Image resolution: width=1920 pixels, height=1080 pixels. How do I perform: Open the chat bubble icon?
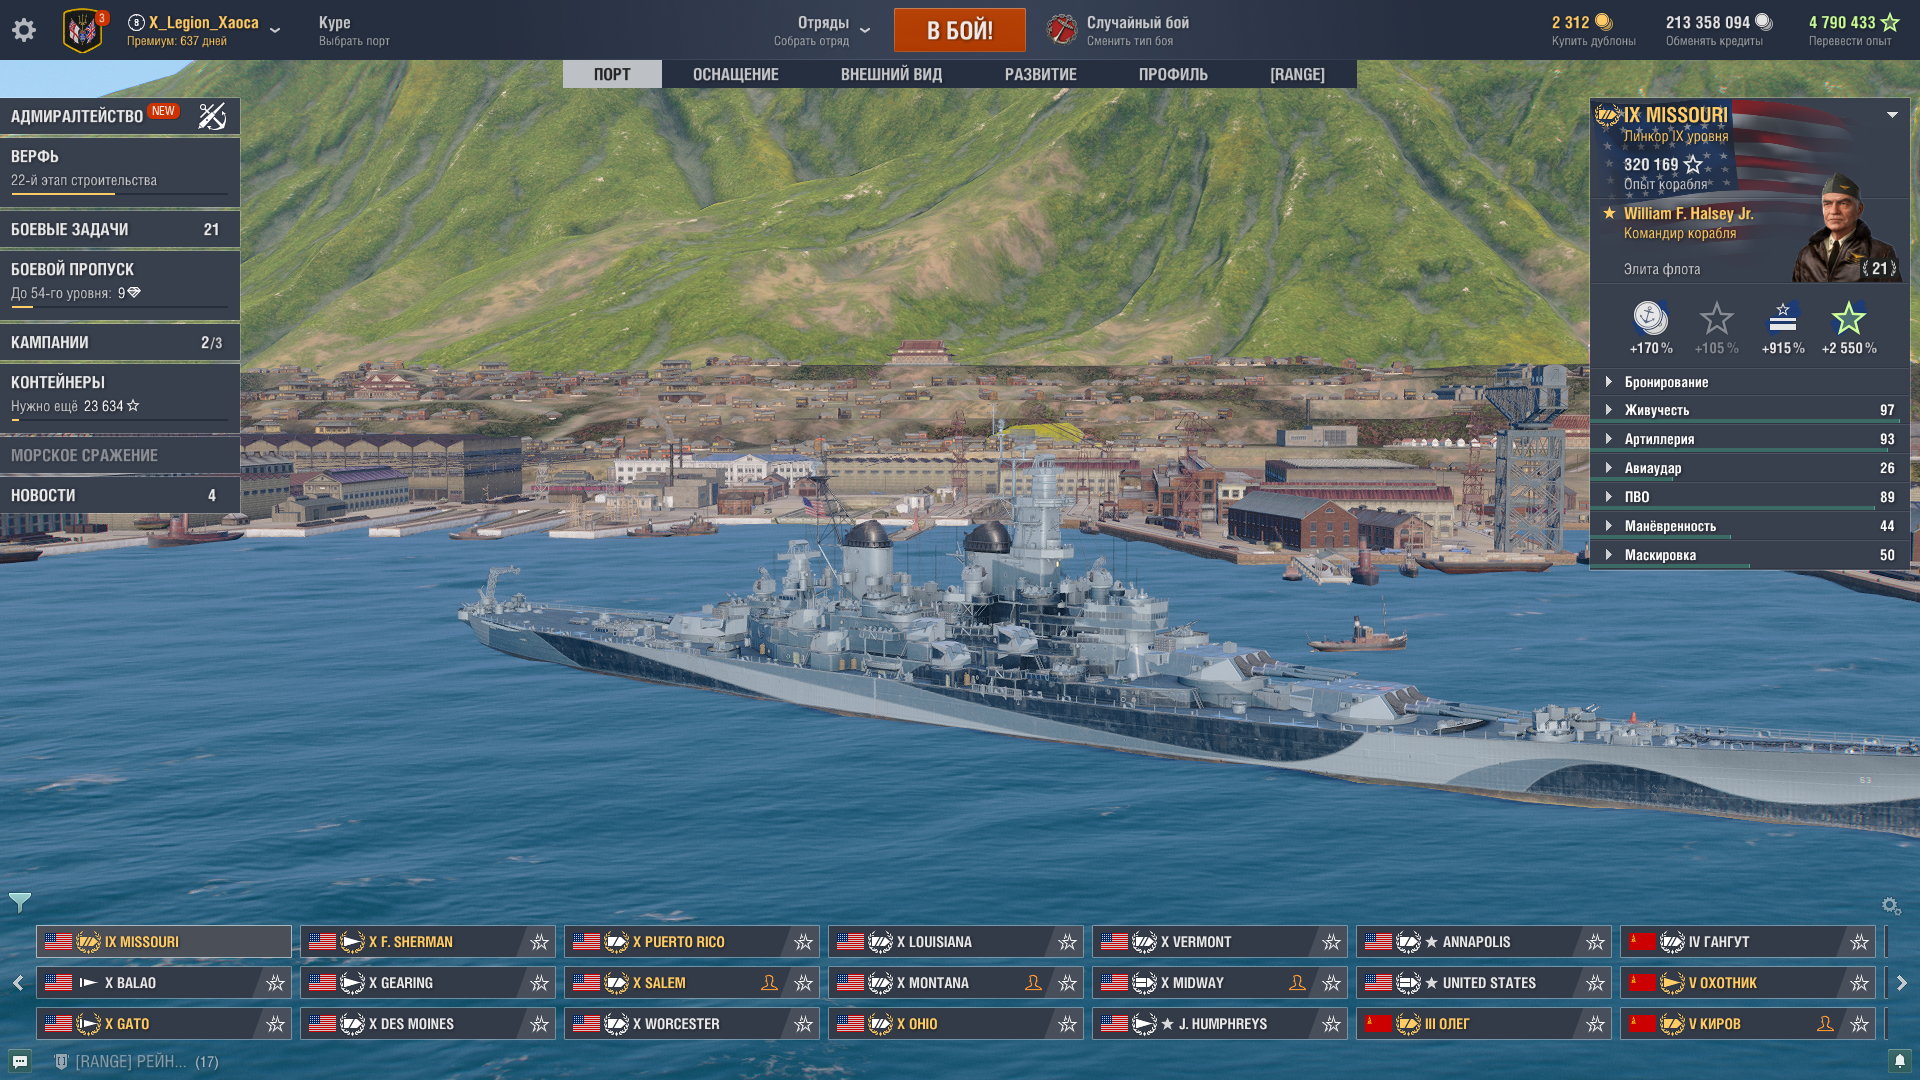pos(20,1061)
